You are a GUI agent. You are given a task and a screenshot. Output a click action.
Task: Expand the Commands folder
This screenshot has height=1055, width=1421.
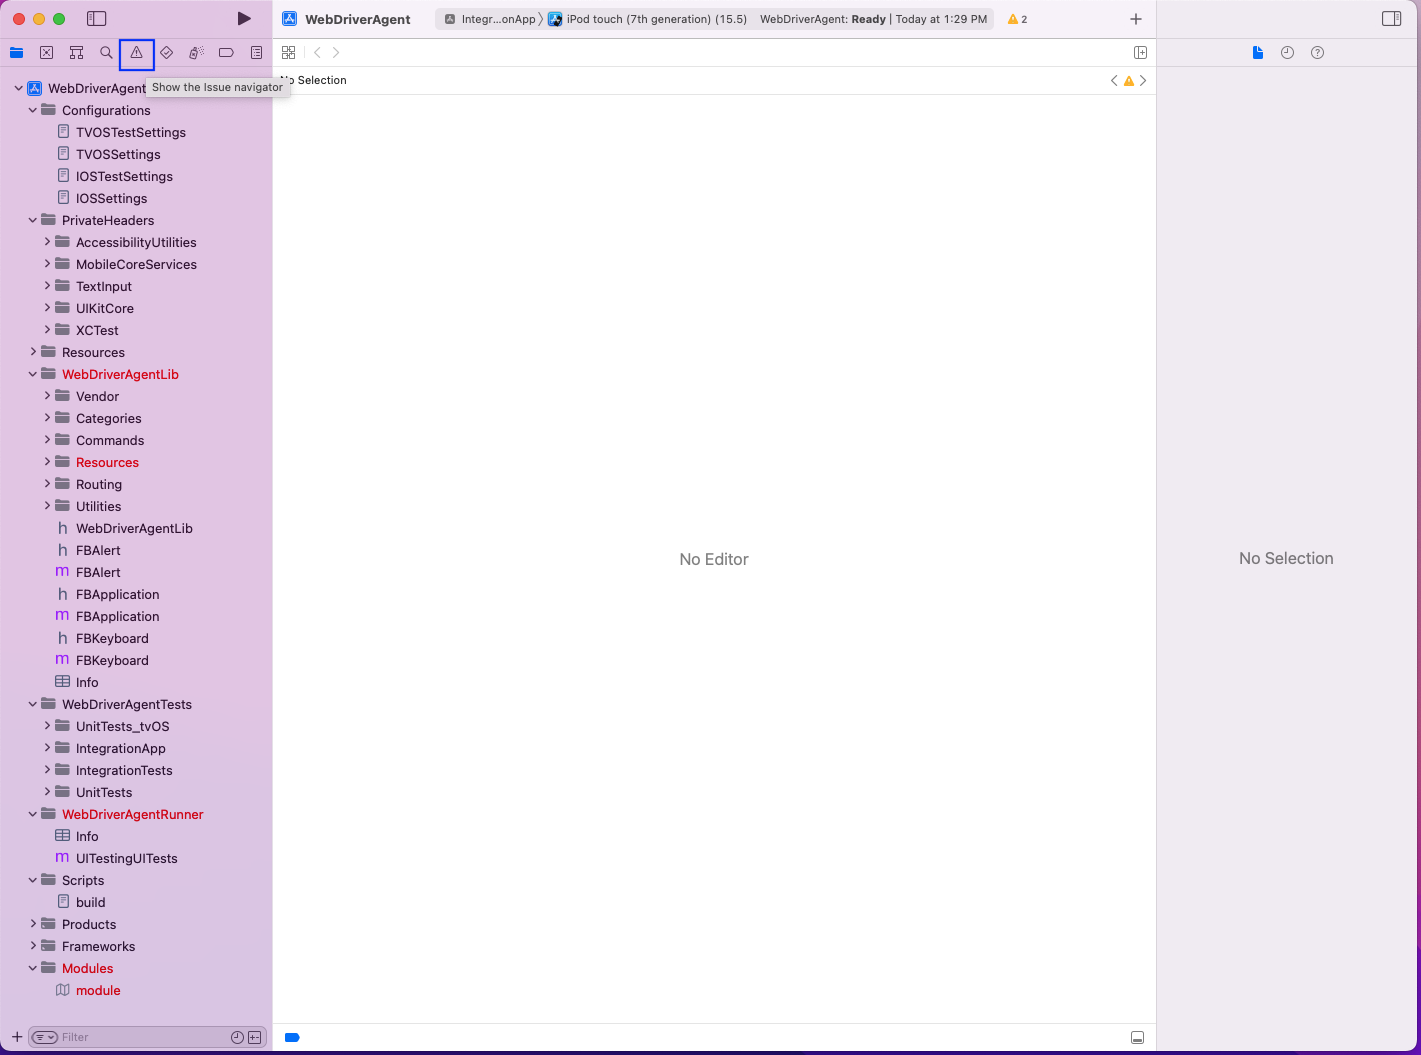pos(47,440)
